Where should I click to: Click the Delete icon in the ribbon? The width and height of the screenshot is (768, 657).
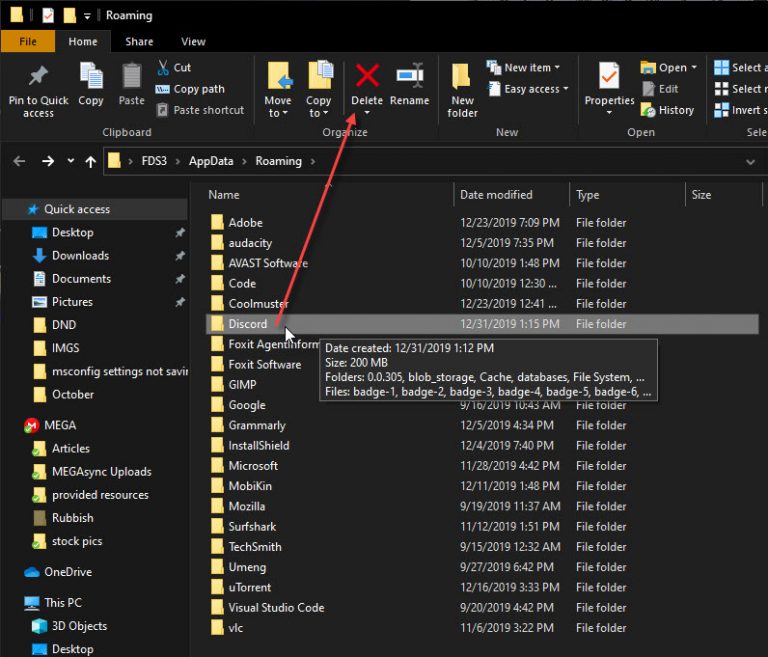coord(367,76)
